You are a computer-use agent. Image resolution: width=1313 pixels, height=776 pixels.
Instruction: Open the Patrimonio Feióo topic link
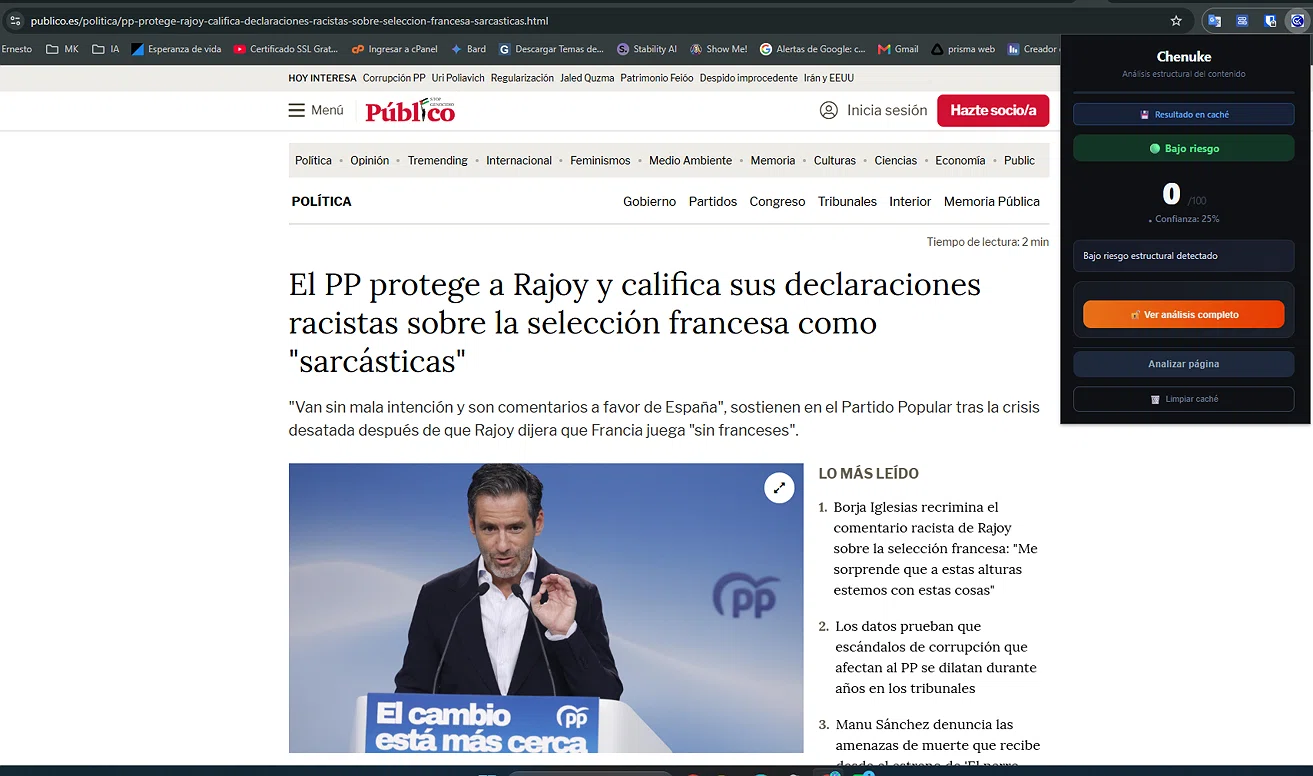point(657,78)
